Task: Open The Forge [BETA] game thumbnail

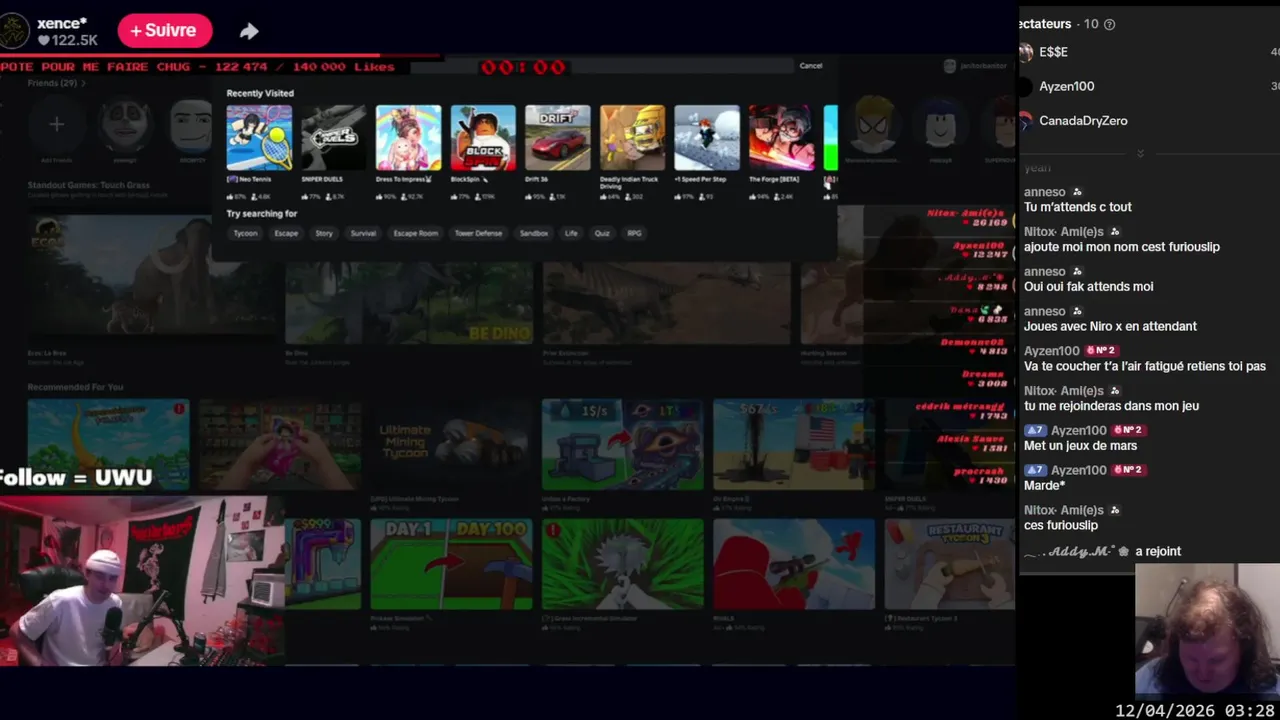Action: tap(781, 138)
